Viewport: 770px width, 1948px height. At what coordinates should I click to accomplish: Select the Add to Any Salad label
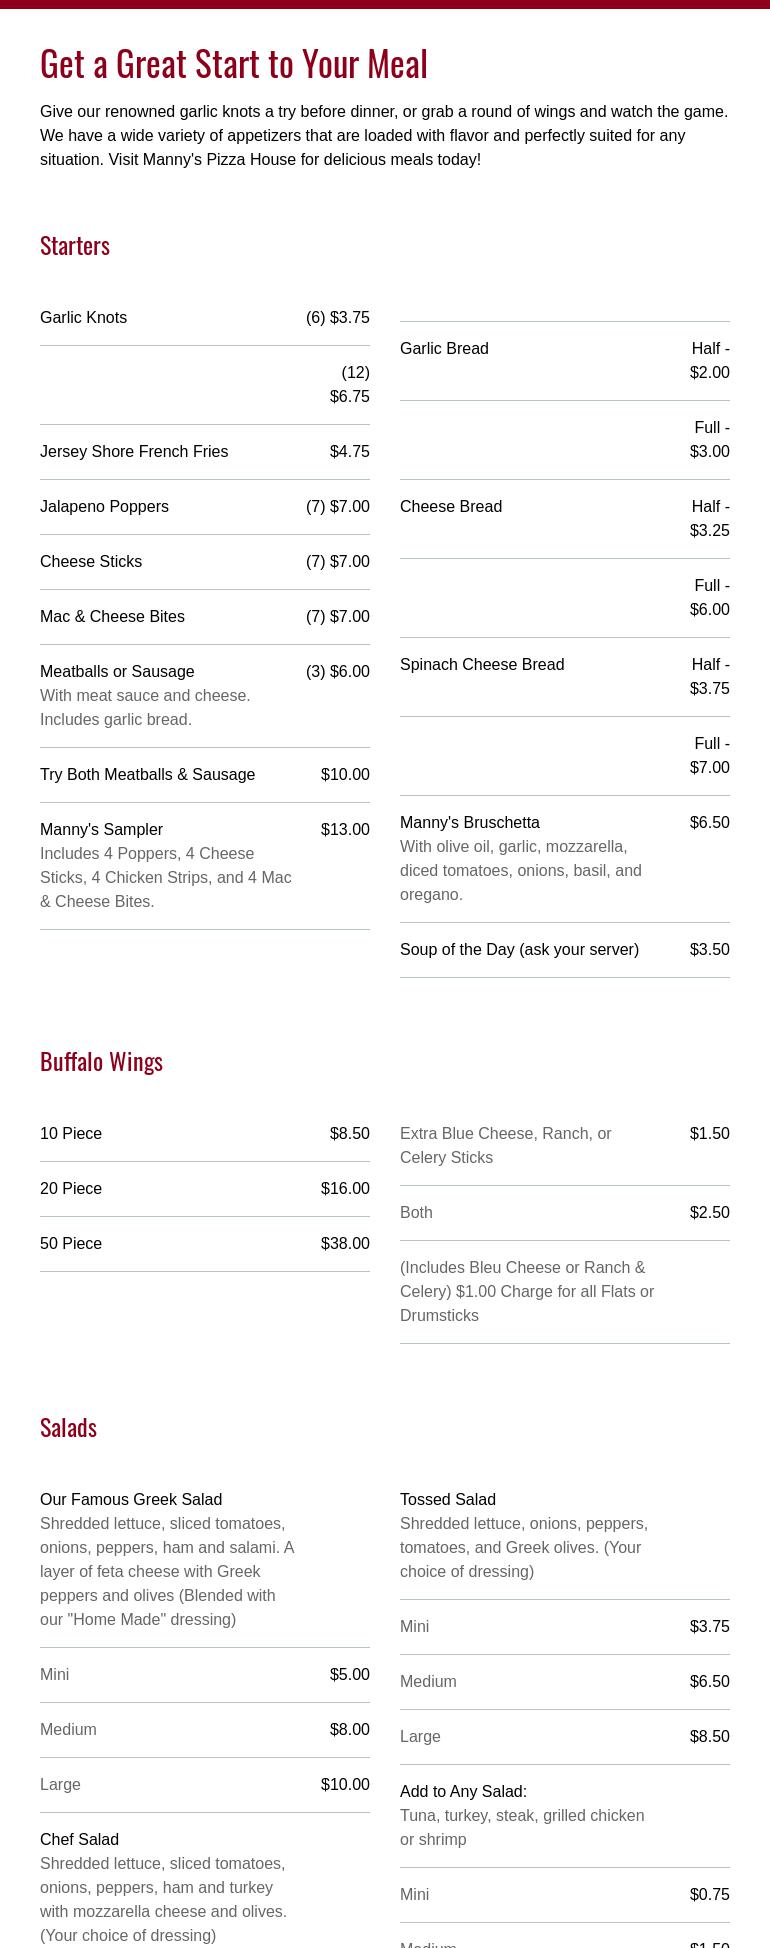click(463, 1792)
